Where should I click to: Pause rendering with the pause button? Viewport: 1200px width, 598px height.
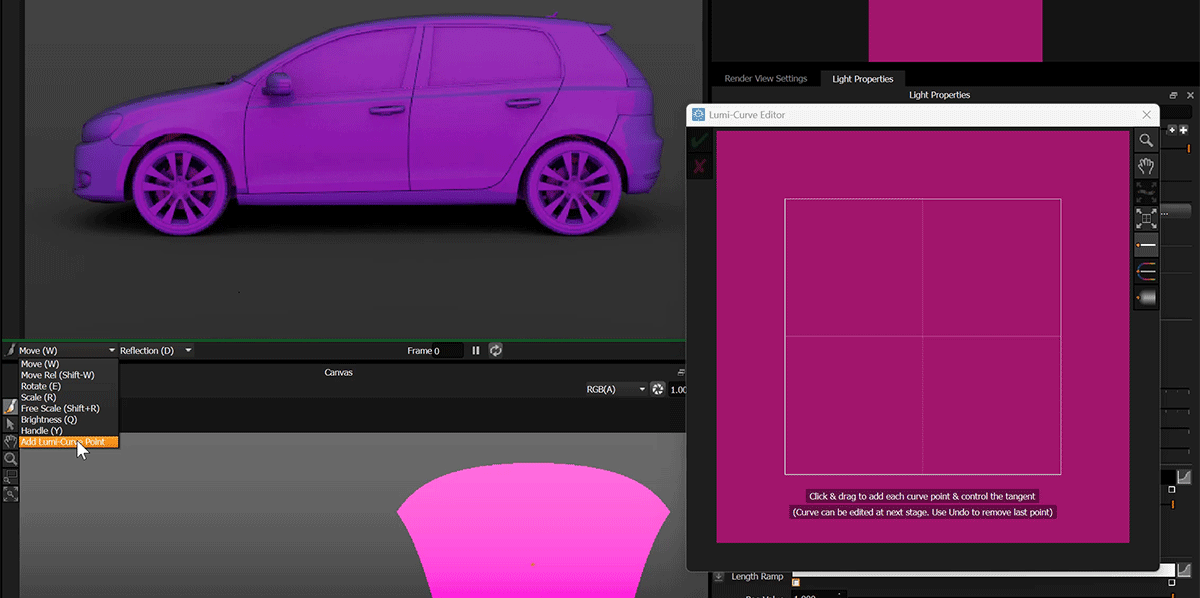tap(476, 351)
